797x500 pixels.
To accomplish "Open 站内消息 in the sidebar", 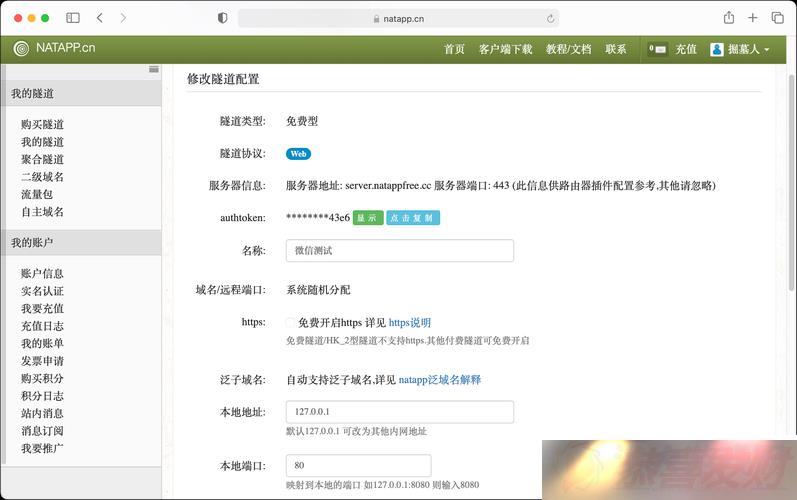I will 42,413.
